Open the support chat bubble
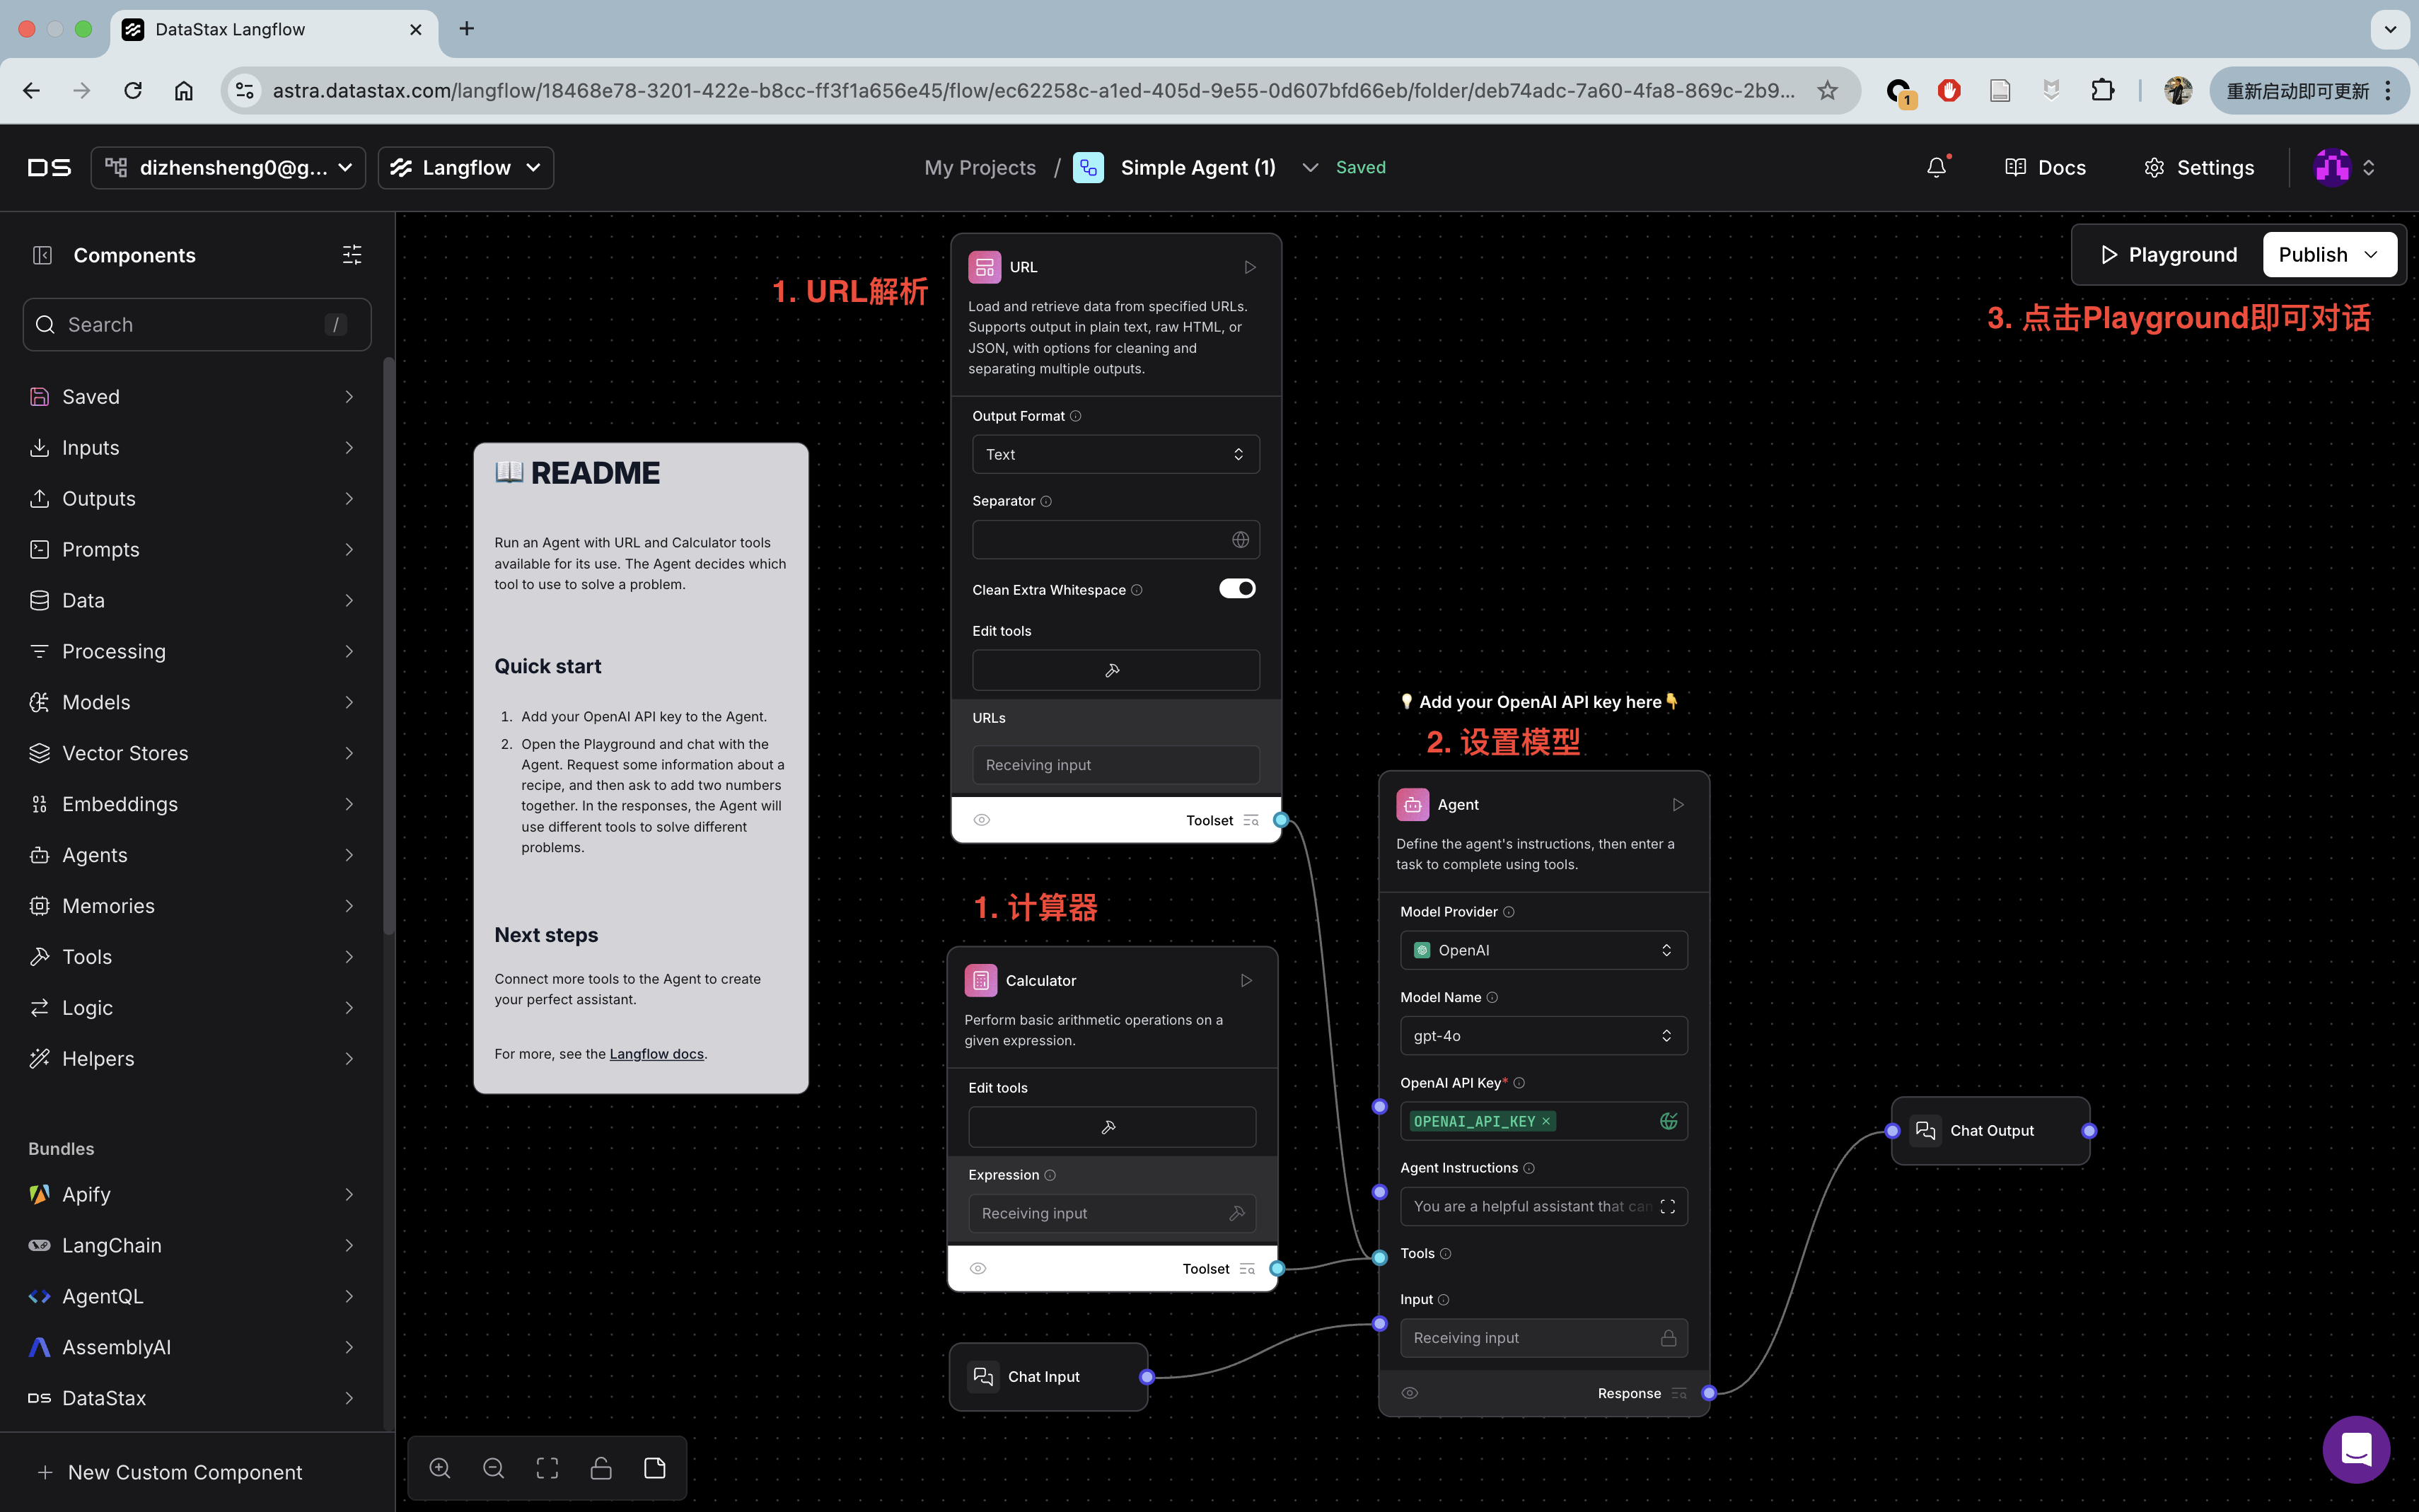The height and width of the screenshot is (1512, 2419). click(2356, 1449)
